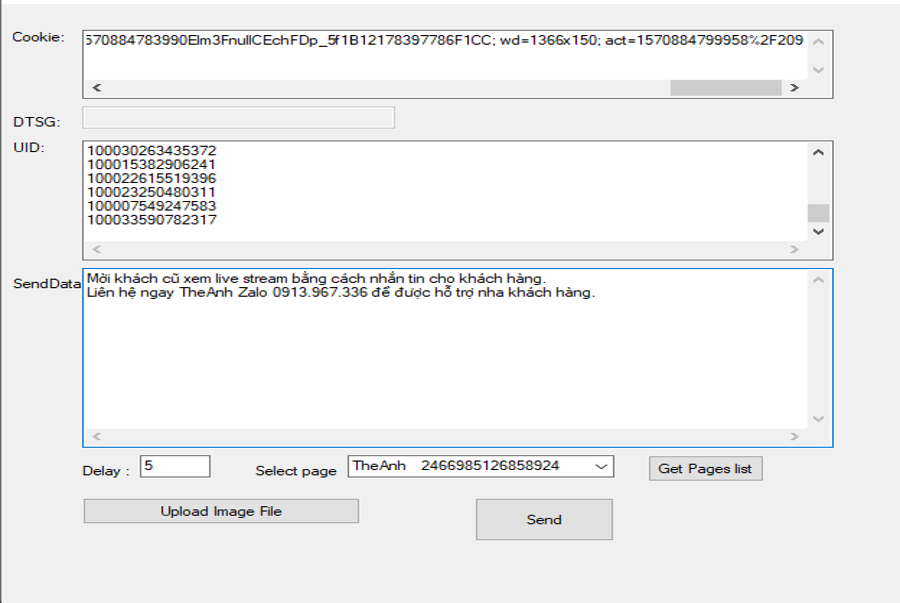Image resolution: width=900 pixels, height=603 pixels.
Task: Click UID line 100030263435372
Action: 152,150
